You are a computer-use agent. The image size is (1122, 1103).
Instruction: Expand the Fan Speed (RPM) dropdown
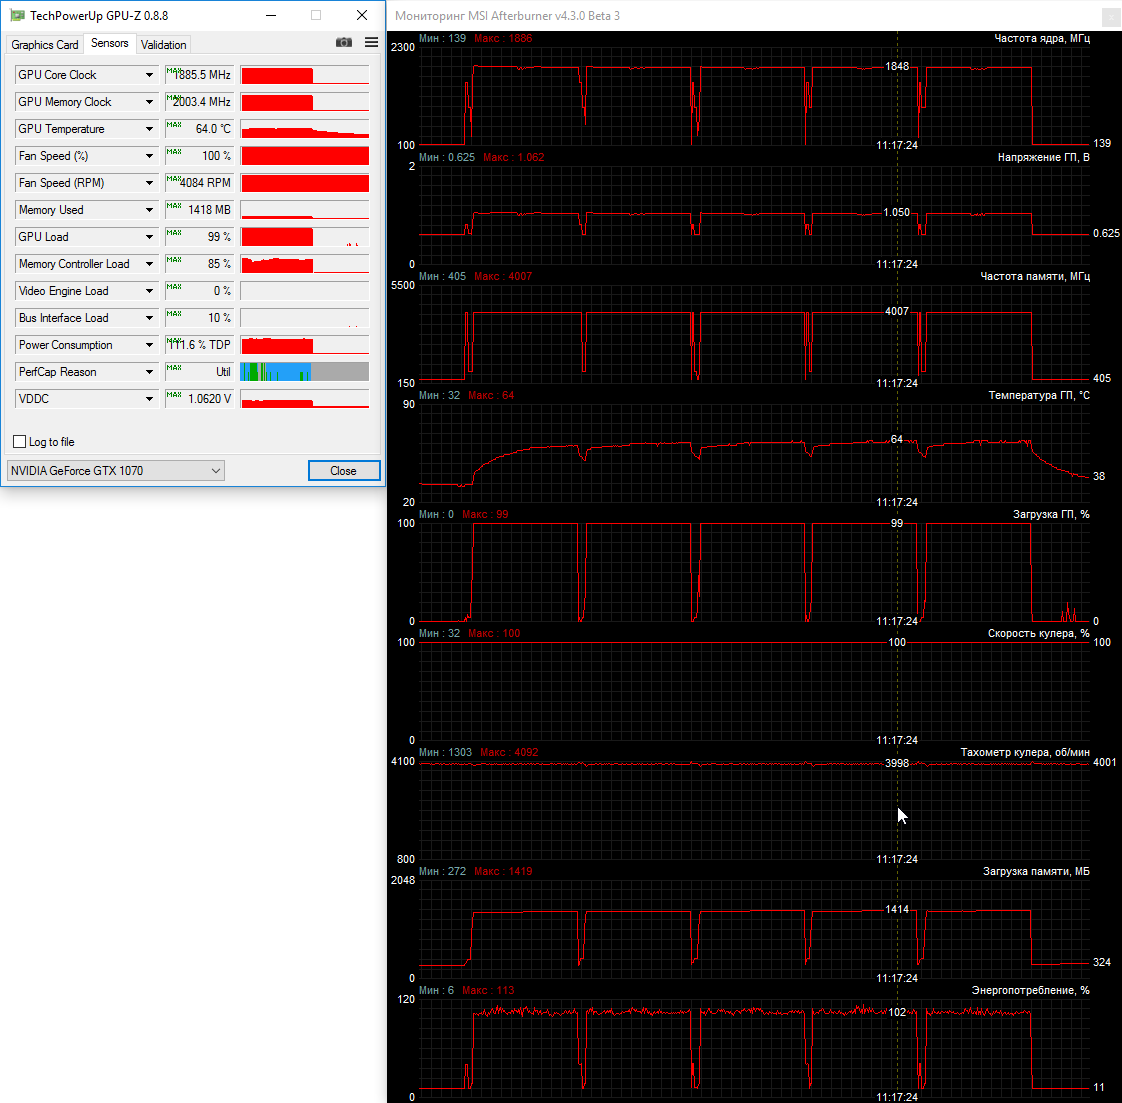click(150, 183)
